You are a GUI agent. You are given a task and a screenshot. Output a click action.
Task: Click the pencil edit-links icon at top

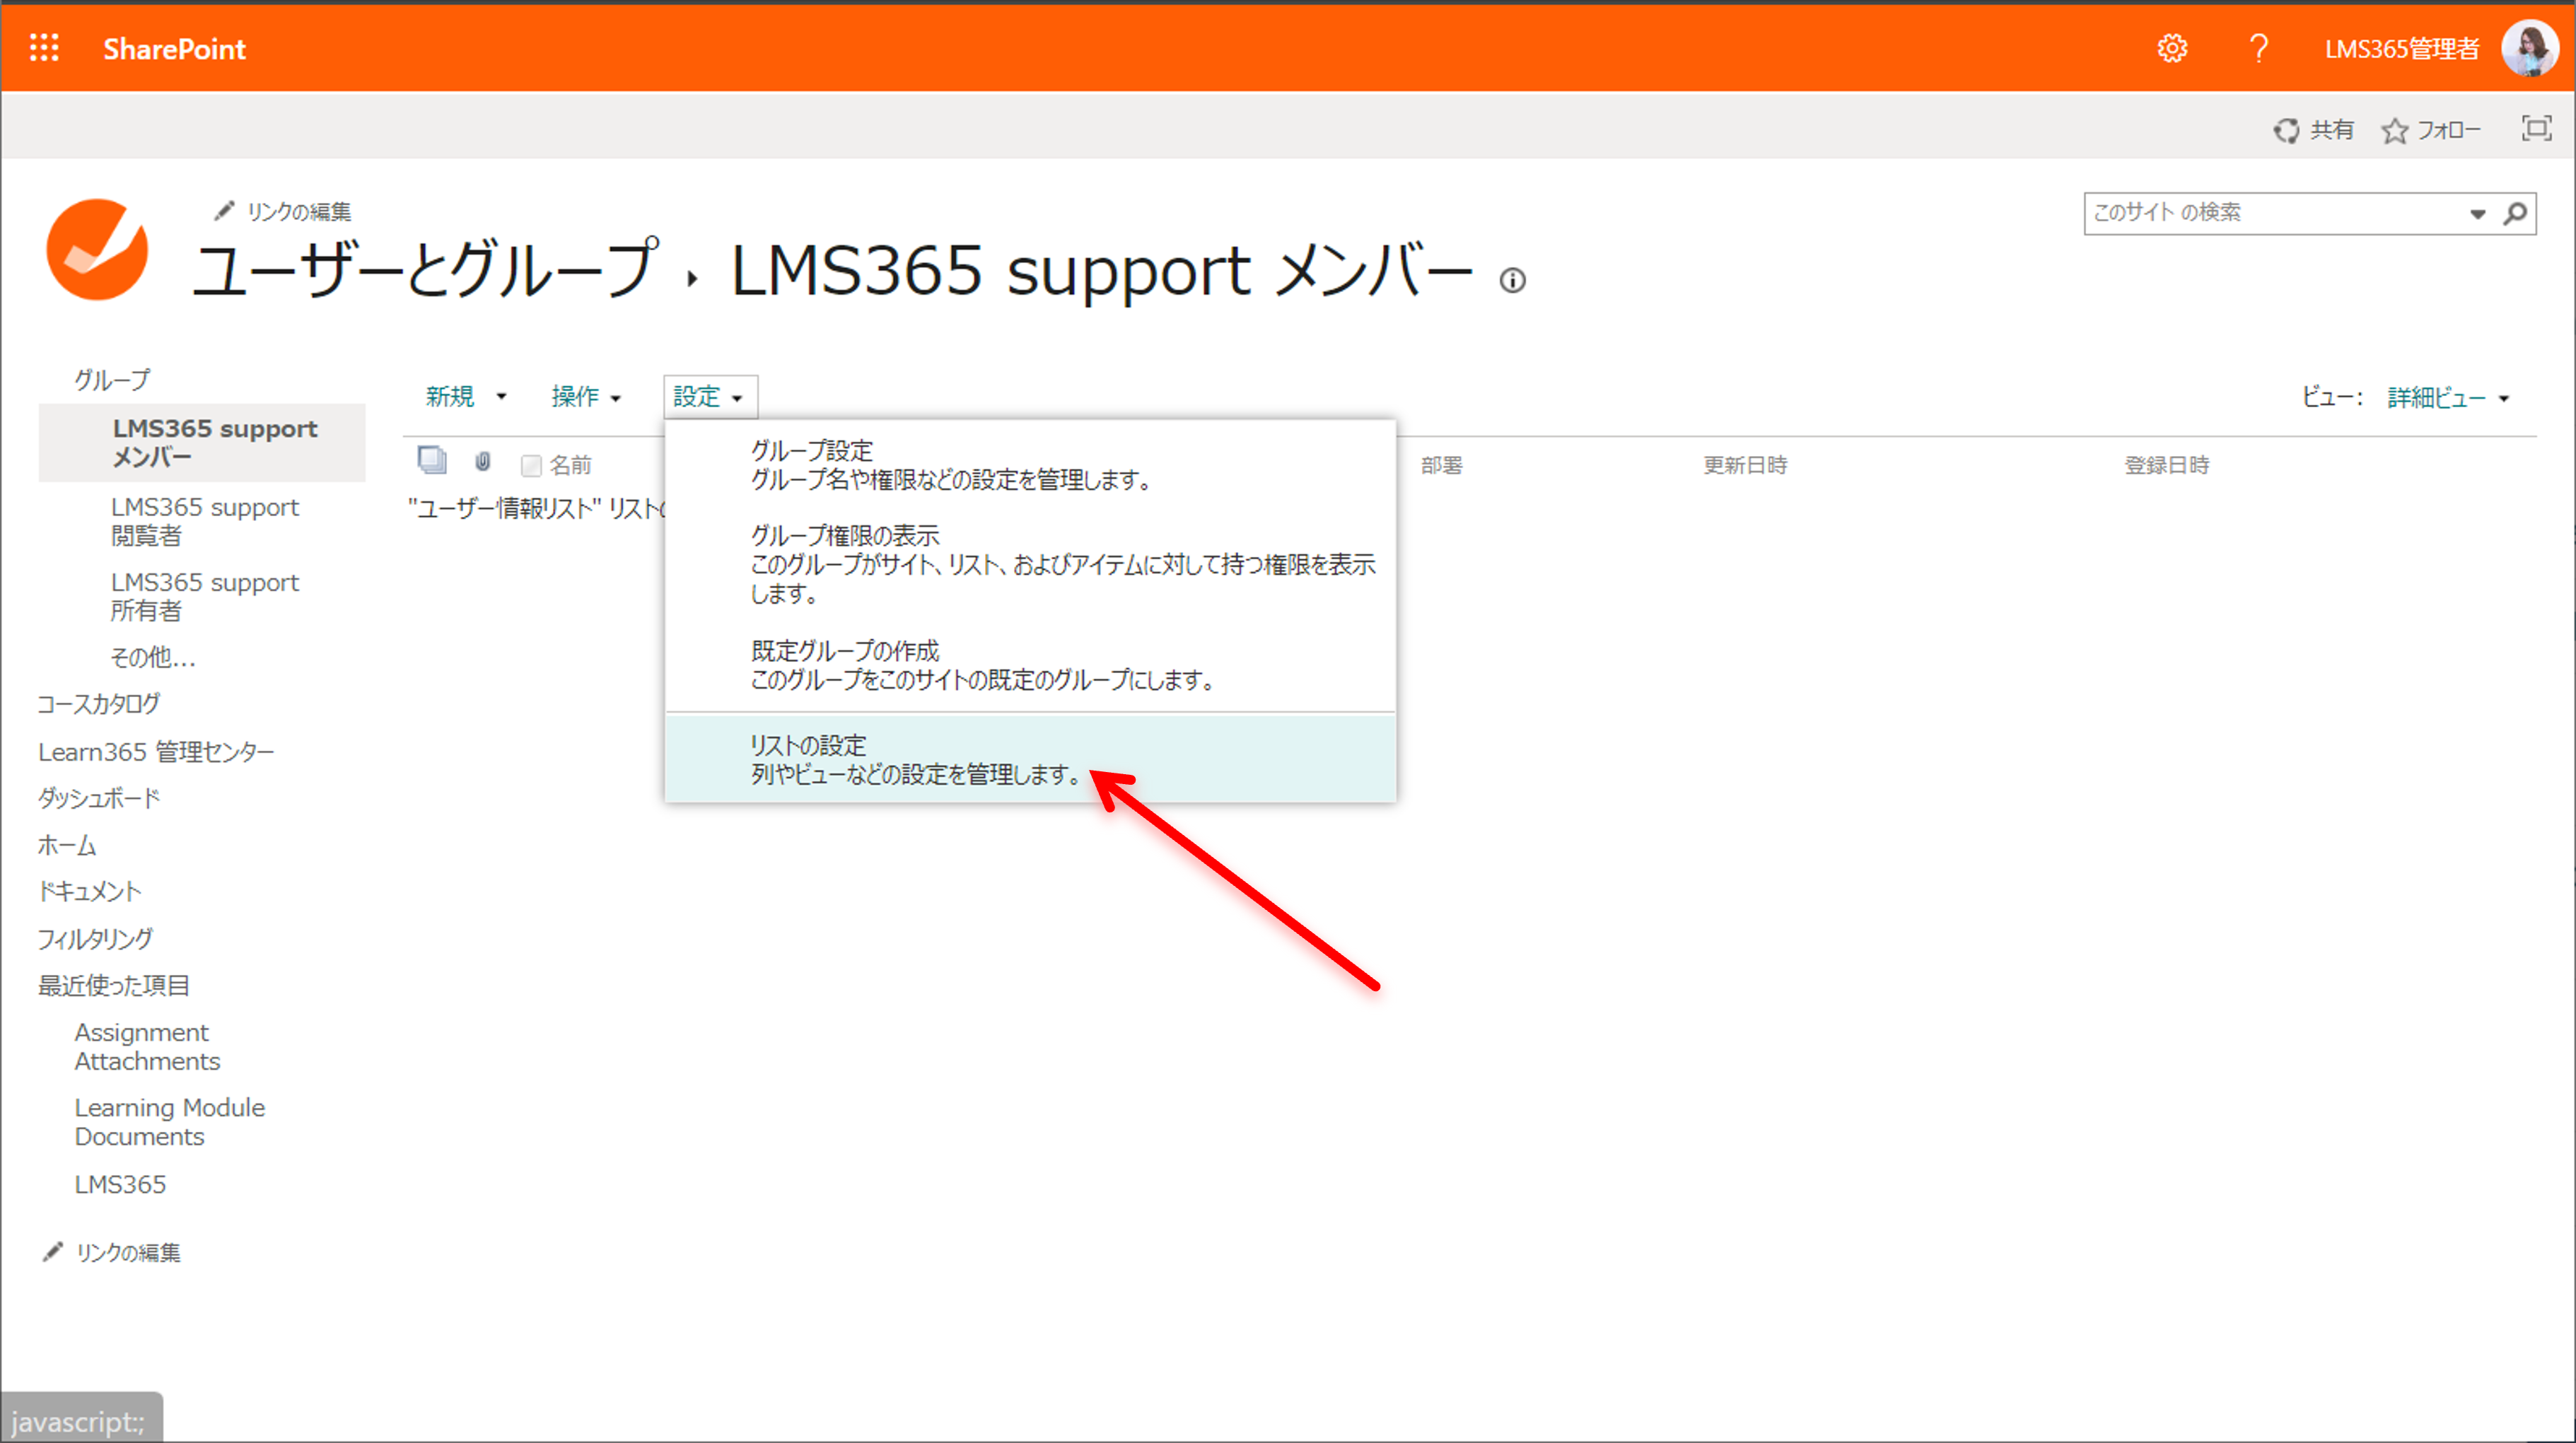coord(224,210)
